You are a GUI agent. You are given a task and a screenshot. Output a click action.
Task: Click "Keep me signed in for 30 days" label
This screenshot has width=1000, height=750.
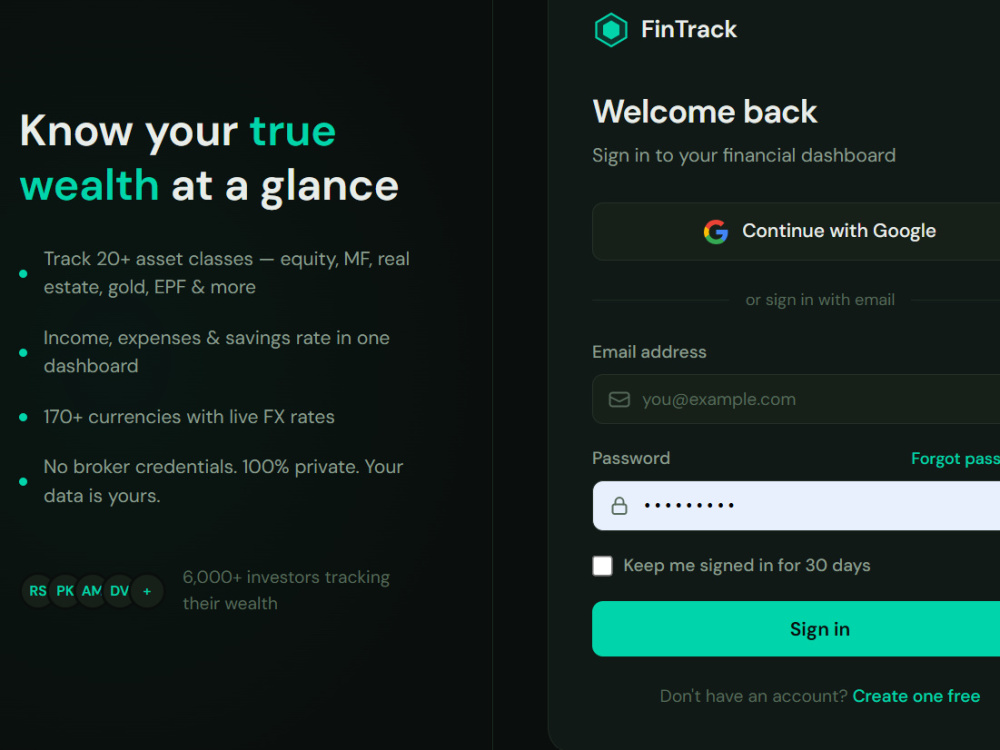click(x=747, y=566)
